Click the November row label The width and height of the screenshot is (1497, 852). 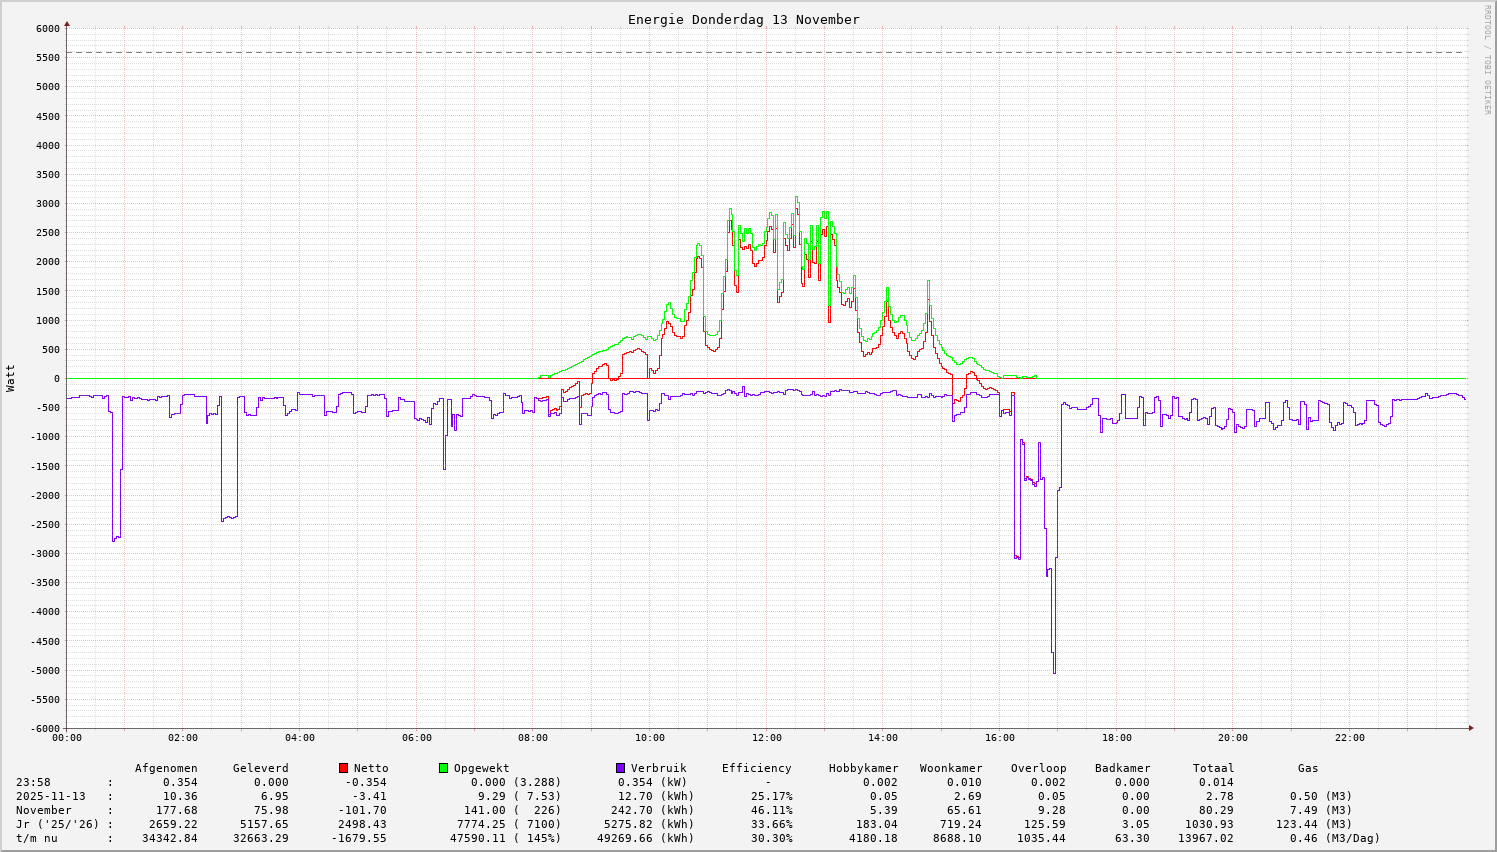pos(43,810)
